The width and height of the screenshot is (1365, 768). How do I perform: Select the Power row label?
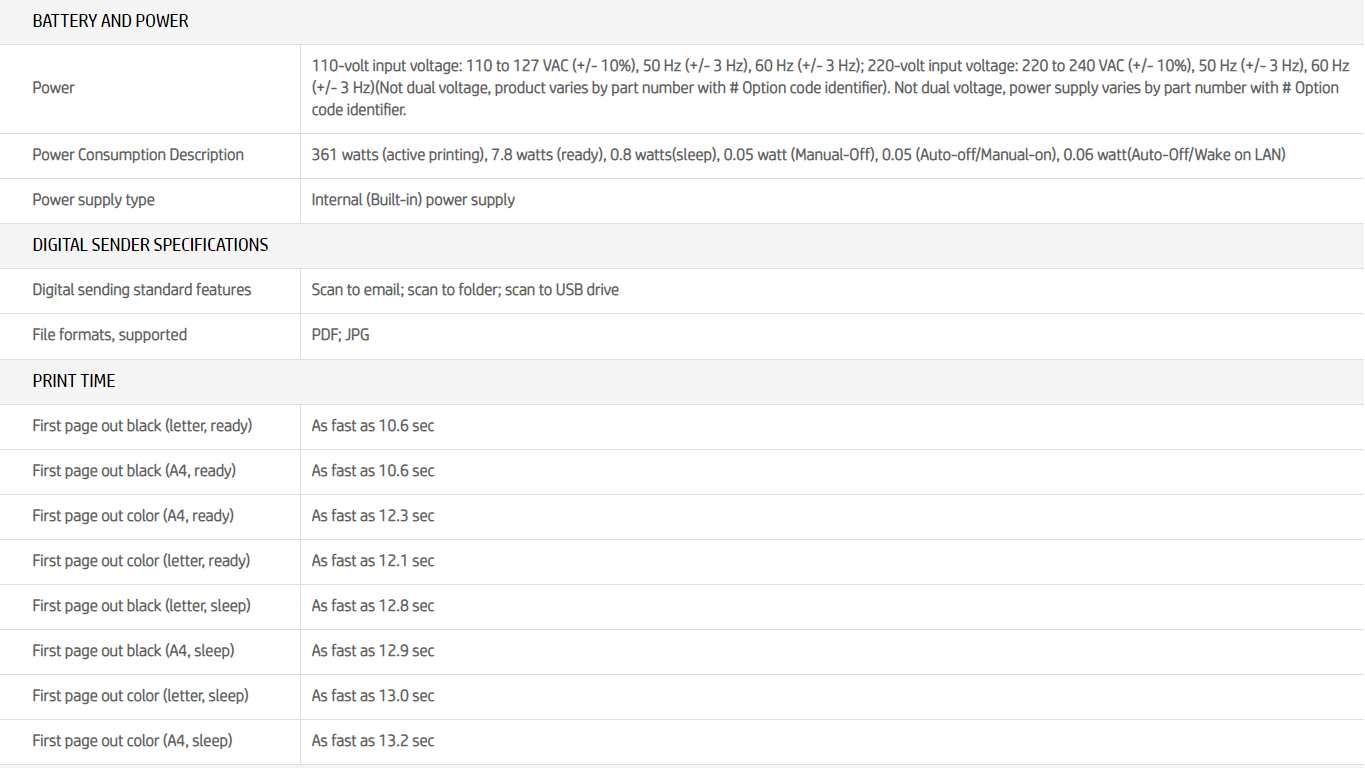point(53,88)
